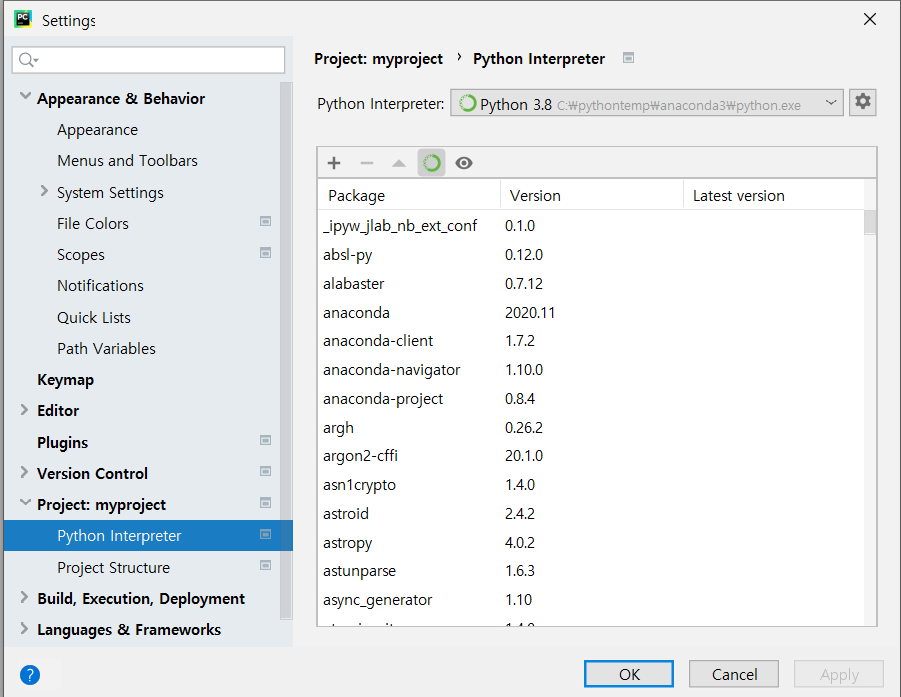Toggle the Conda package manager icon

point(432,163)
